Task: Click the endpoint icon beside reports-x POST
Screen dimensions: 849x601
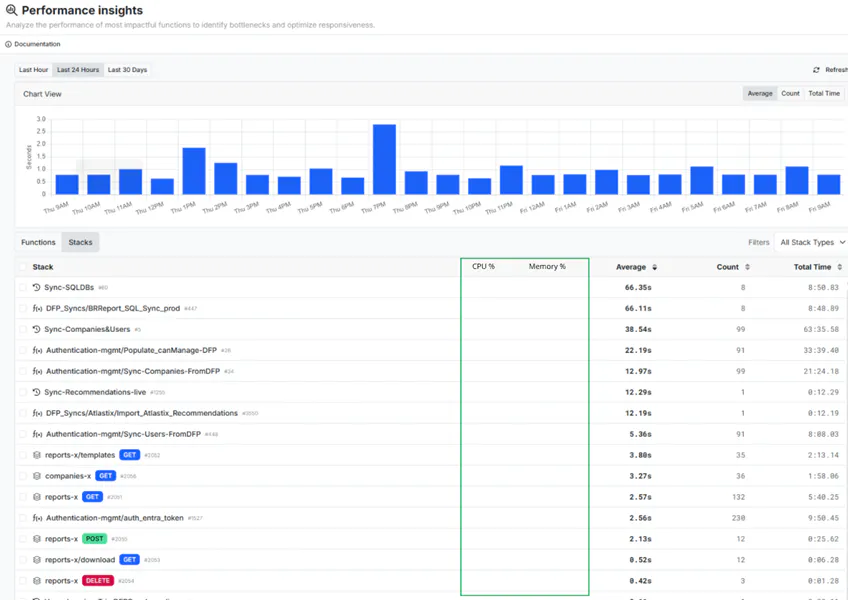Action: click(37, 539)
